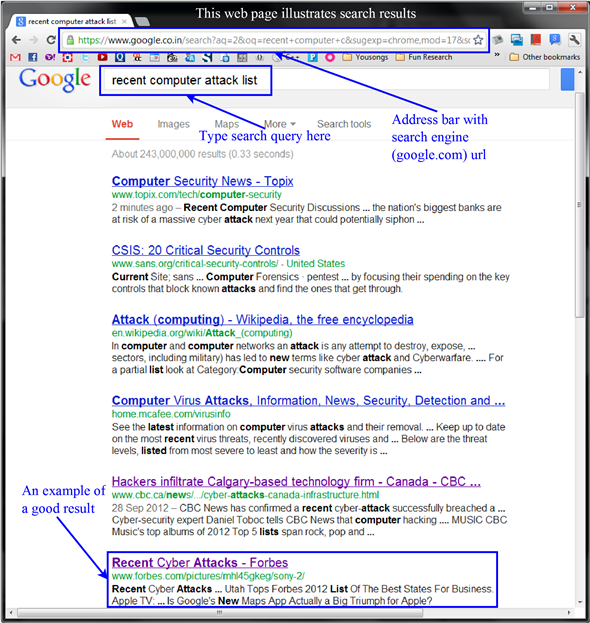Open the Chrome wrench settings menu

click(574, 39)
